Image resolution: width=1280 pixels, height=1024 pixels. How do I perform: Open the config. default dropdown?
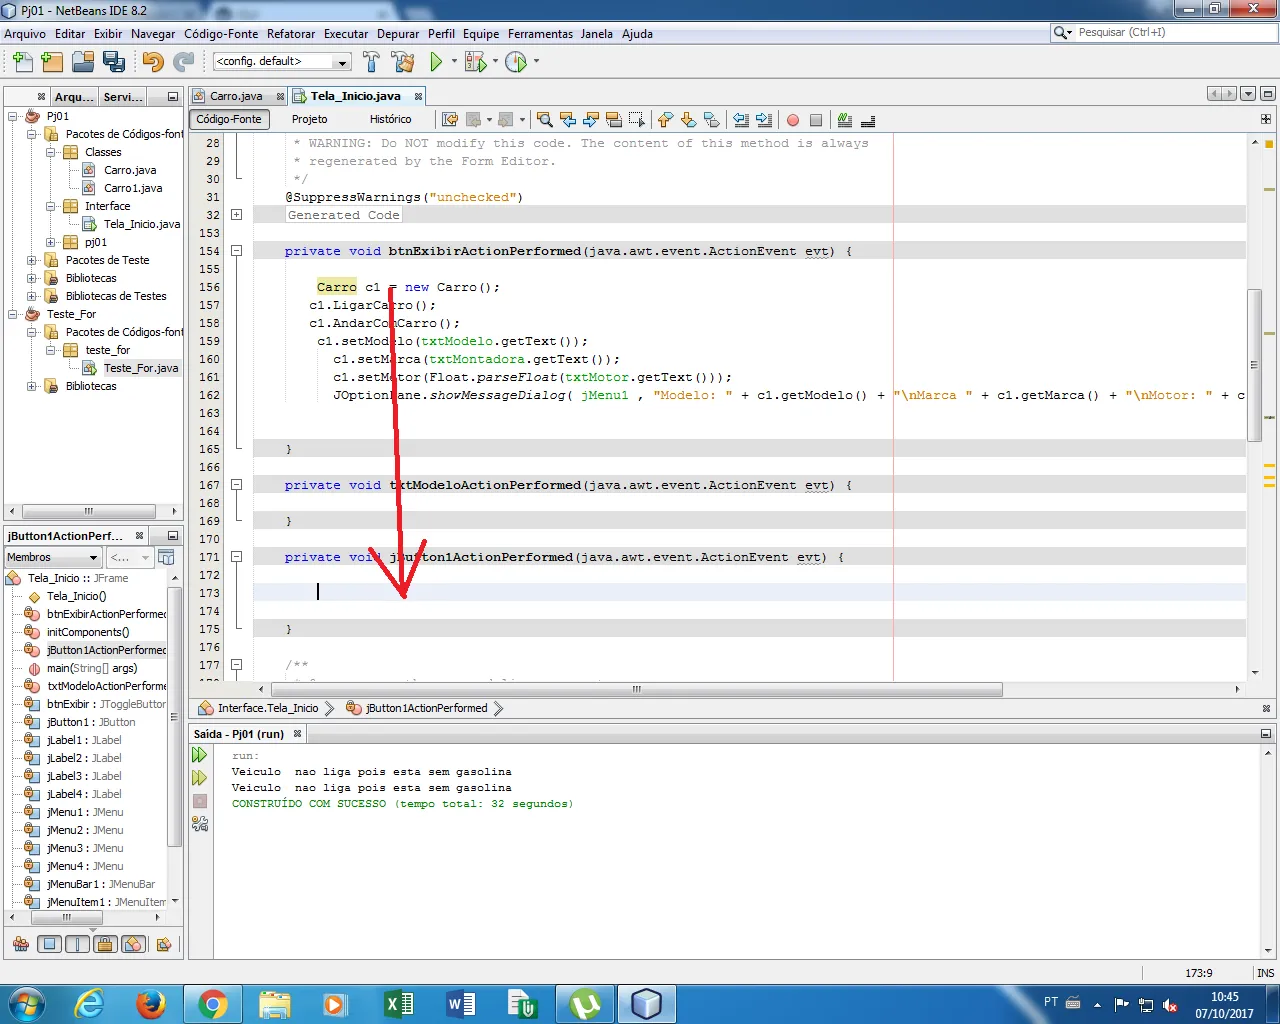(281, 62)
